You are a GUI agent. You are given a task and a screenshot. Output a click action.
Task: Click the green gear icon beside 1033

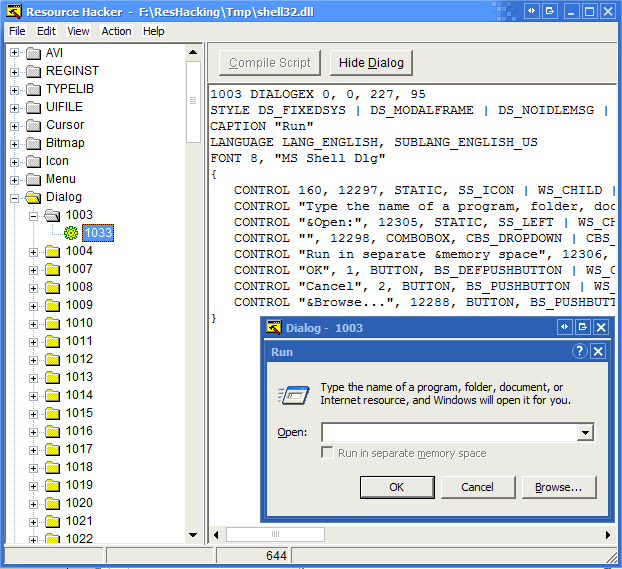71,233
